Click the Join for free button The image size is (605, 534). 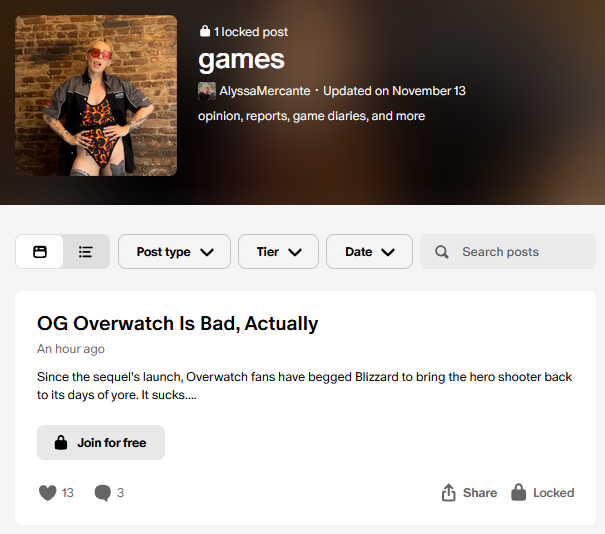pos(101,443)
